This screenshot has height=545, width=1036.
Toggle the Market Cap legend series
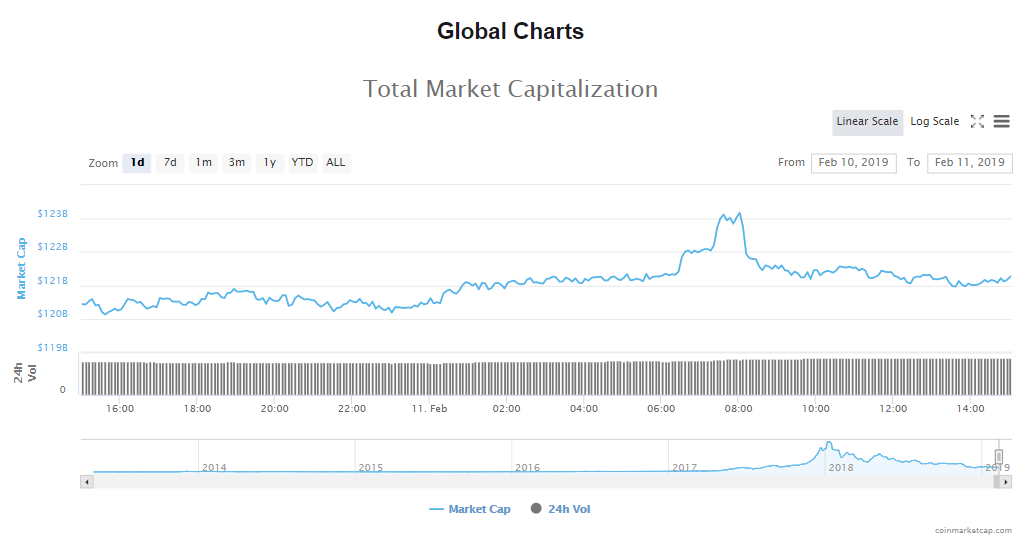point(470,509)
